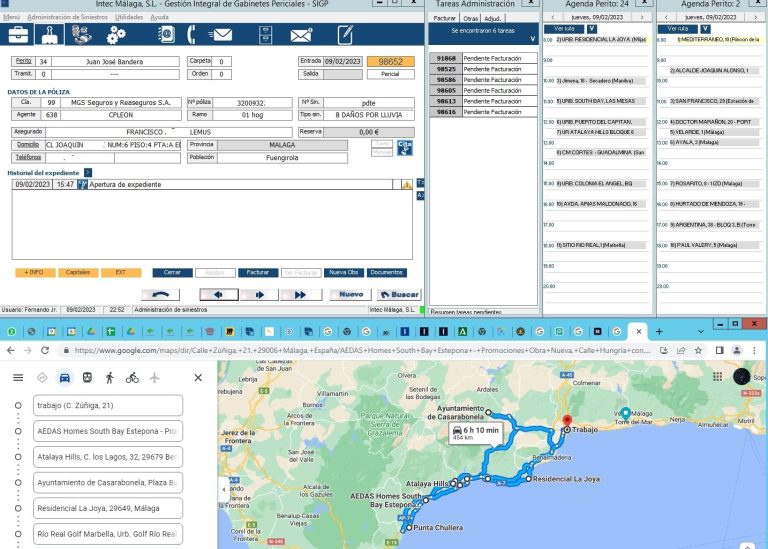Open the Documentos button
This screenshot has width=768, height=549.
[x=386, y=272]
